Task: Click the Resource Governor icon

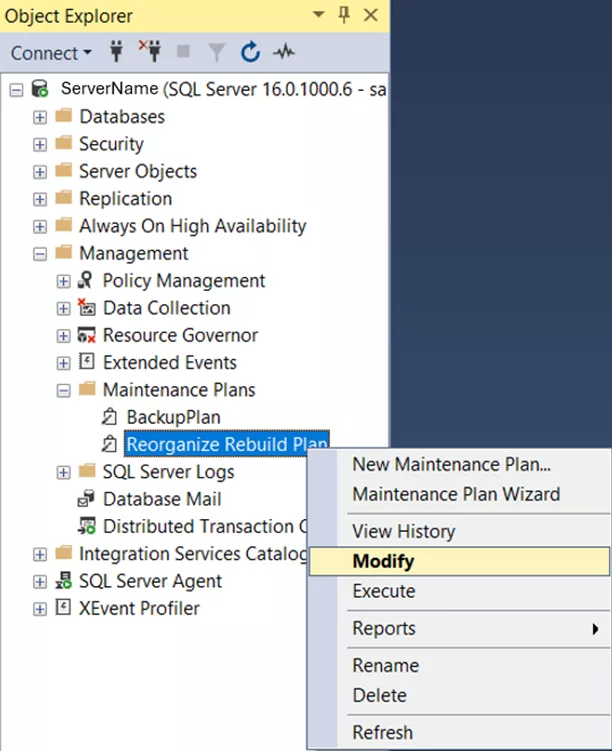Action: pos(87,334)
